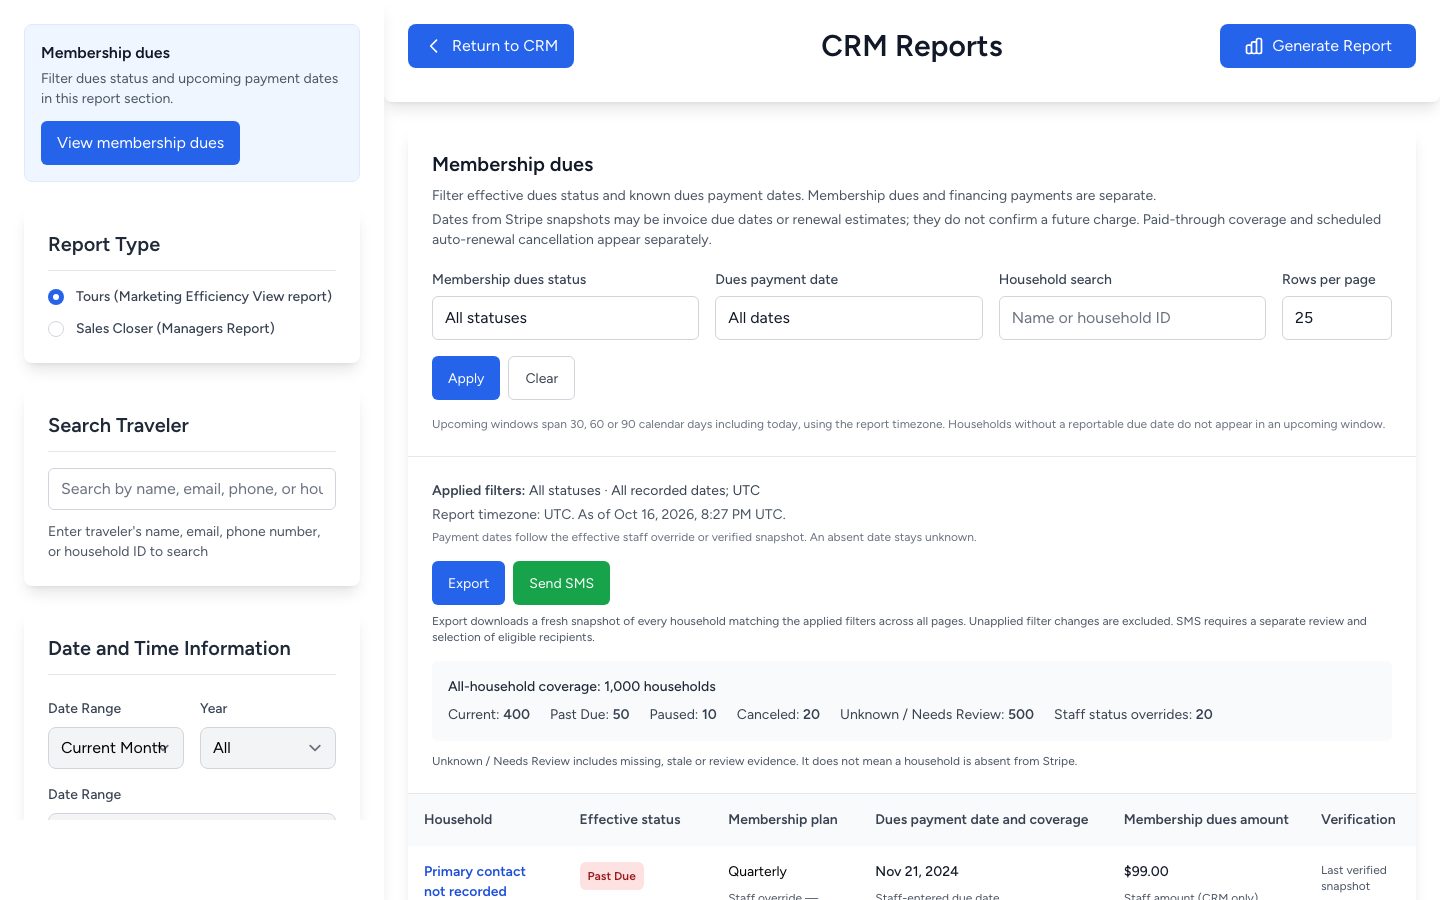Select Sales Closer (Managers Report) radio
The image size is (1440, 900).
tap(56, 329)
